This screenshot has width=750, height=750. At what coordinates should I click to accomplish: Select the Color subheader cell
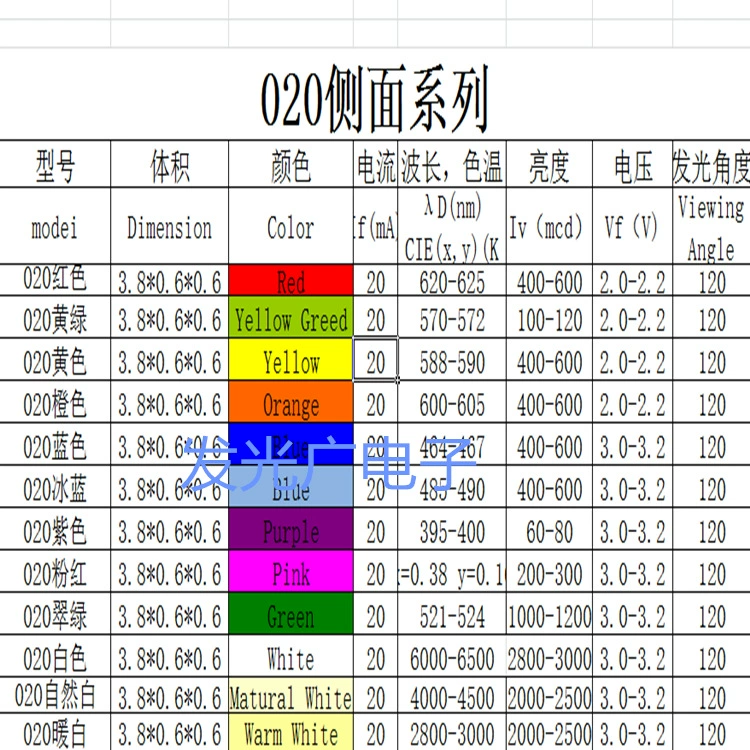coord(291,226)
